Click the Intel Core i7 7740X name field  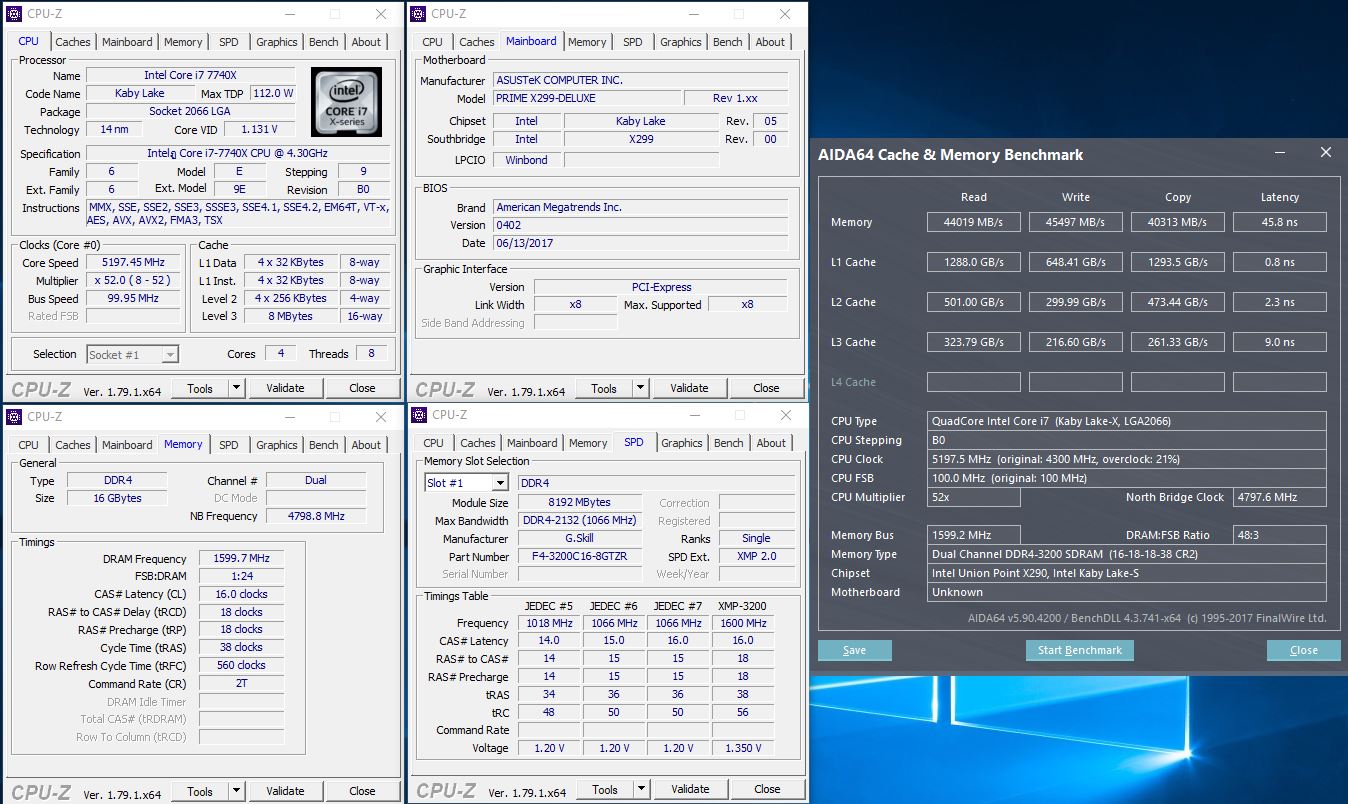tap(190, 75)
